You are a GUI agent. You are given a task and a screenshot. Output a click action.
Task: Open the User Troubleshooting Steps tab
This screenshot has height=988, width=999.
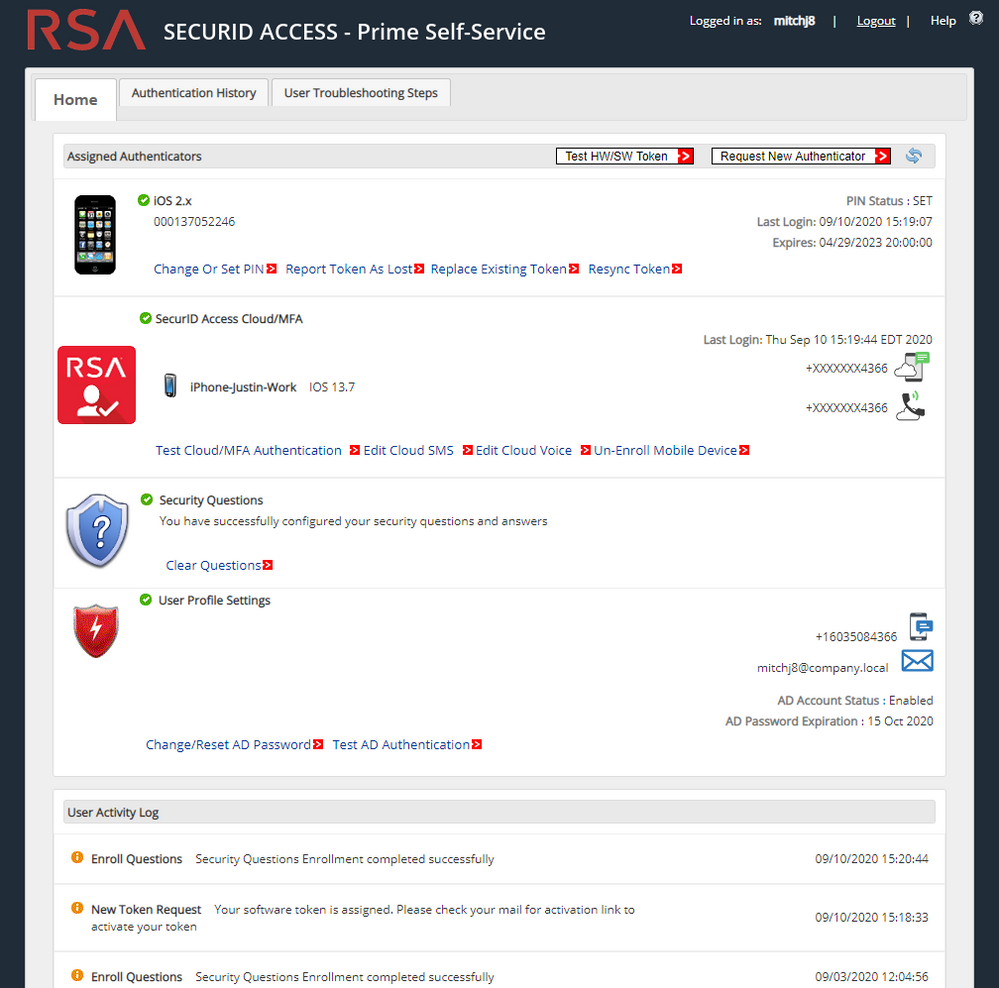361,92
